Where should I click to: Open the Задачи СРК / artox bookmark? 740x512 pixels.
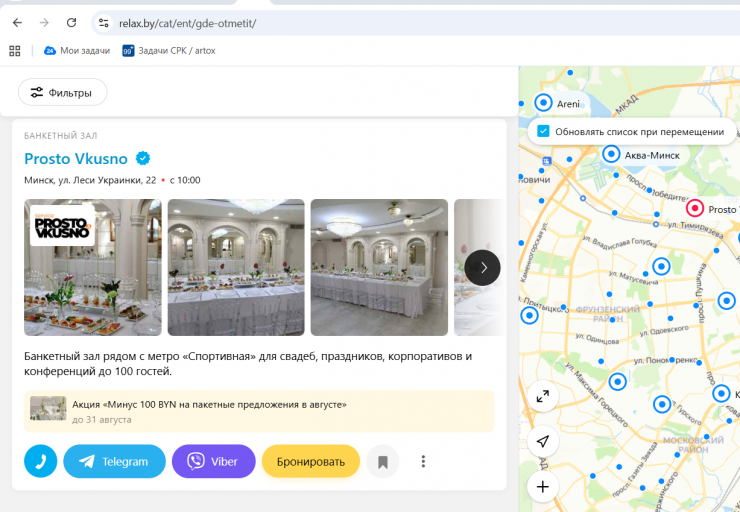click(x=169, y=50)
